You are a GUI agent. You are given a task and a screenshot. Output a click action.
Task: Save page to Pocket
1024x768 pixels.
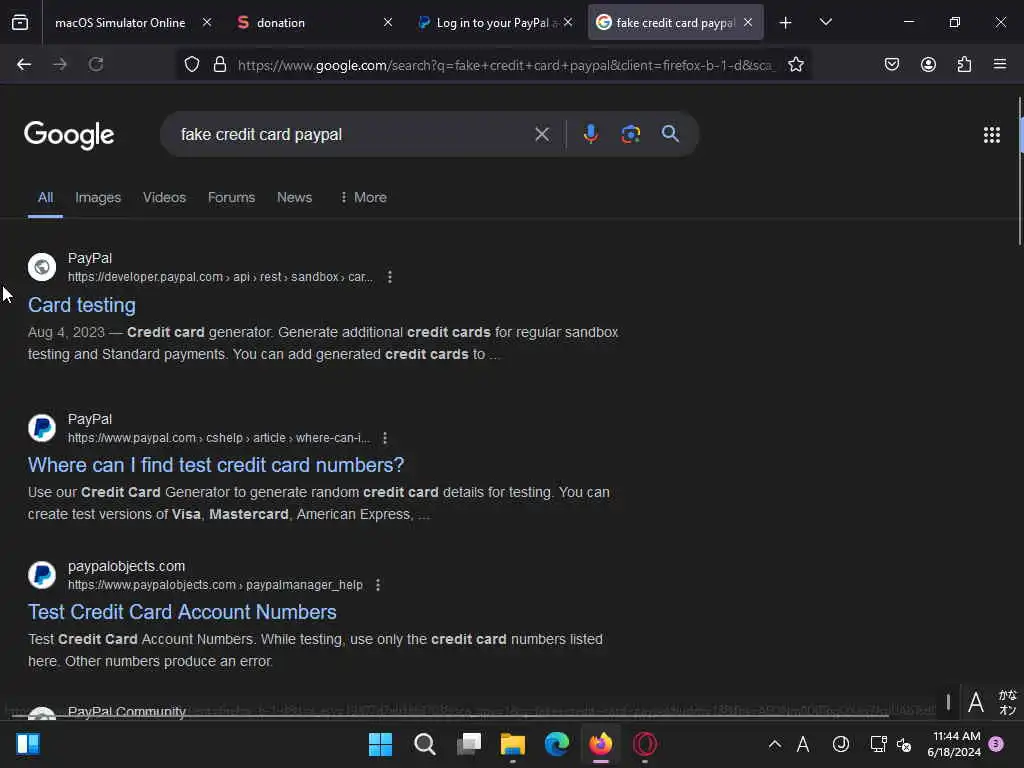click(892, 64)
